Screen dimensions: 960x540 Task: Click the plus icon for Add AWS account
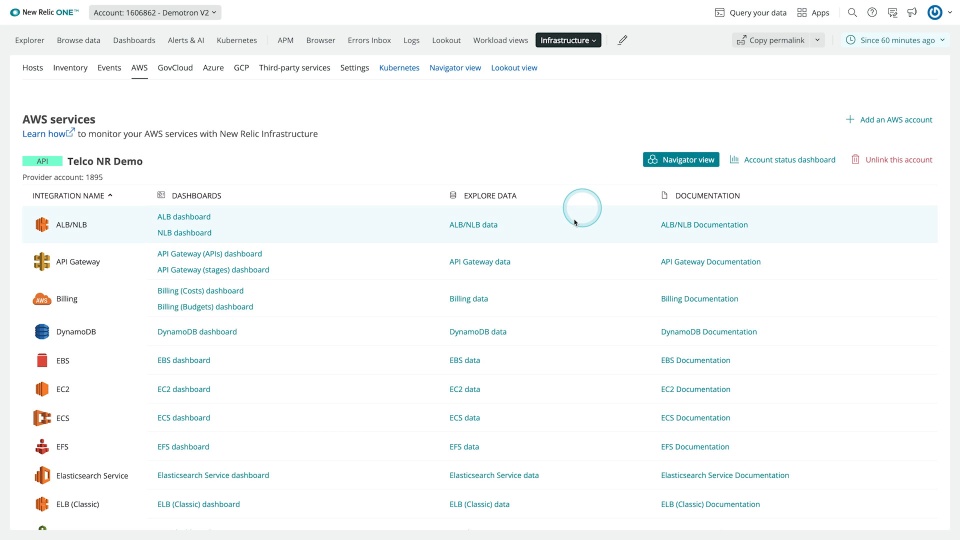(850, 119)
